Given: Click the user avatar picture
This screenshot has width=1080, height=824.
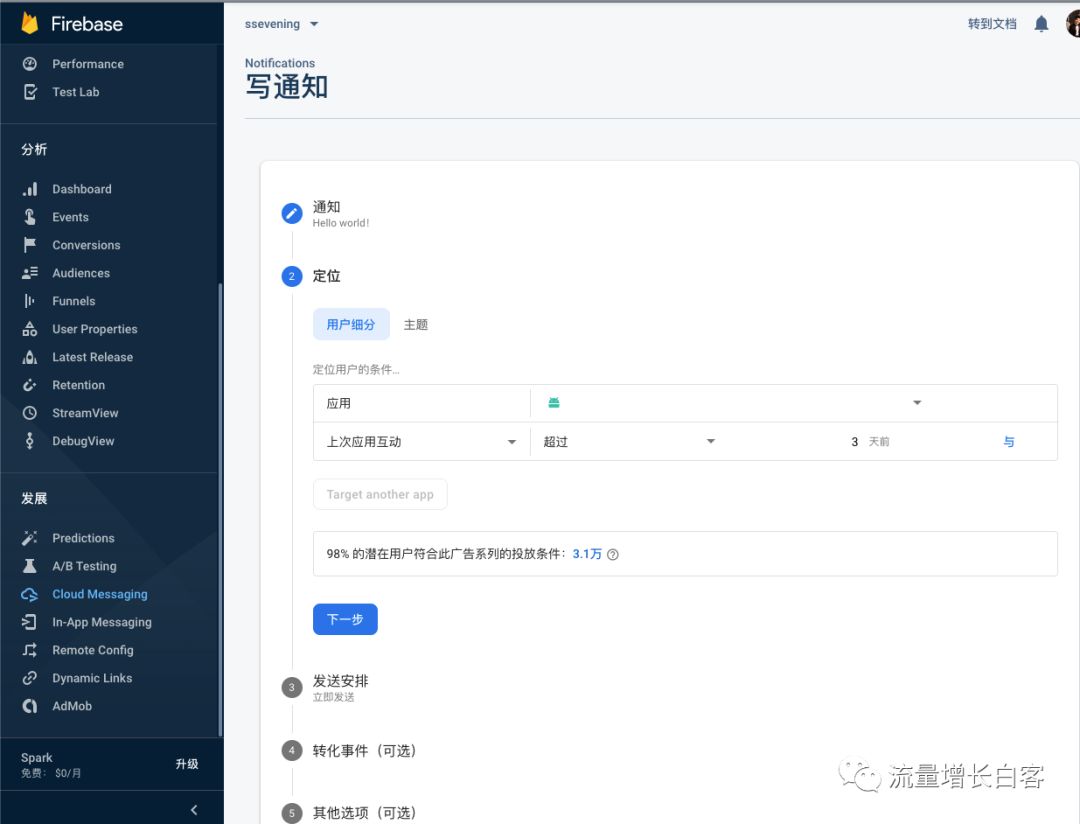Looking at the screenshot, I should tap(1072, 24).
